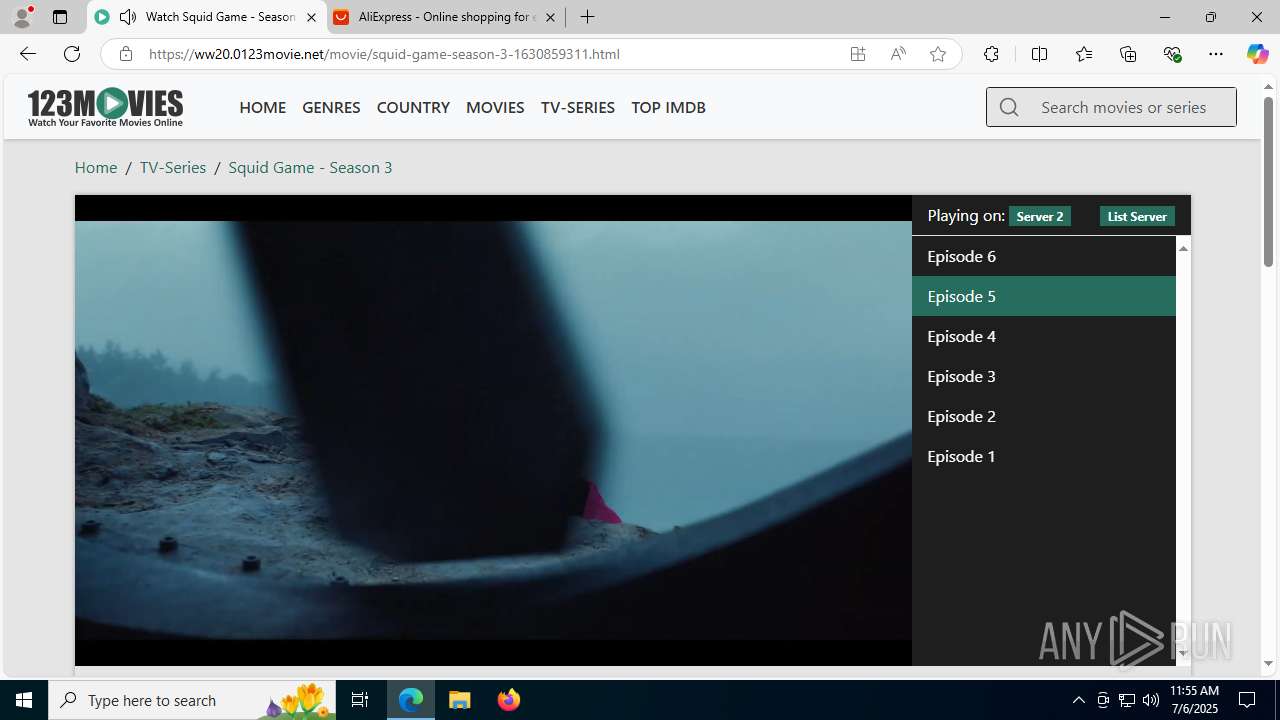Select Episode 5
The image size is (1280, 720).
tap(1044, 296)
